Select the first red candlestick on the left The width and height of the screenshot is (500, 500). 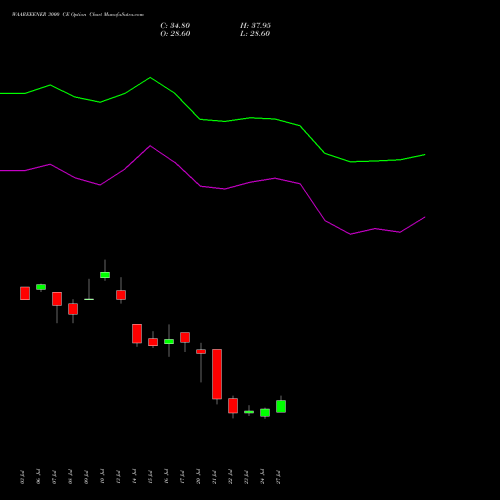click(25, 293)
